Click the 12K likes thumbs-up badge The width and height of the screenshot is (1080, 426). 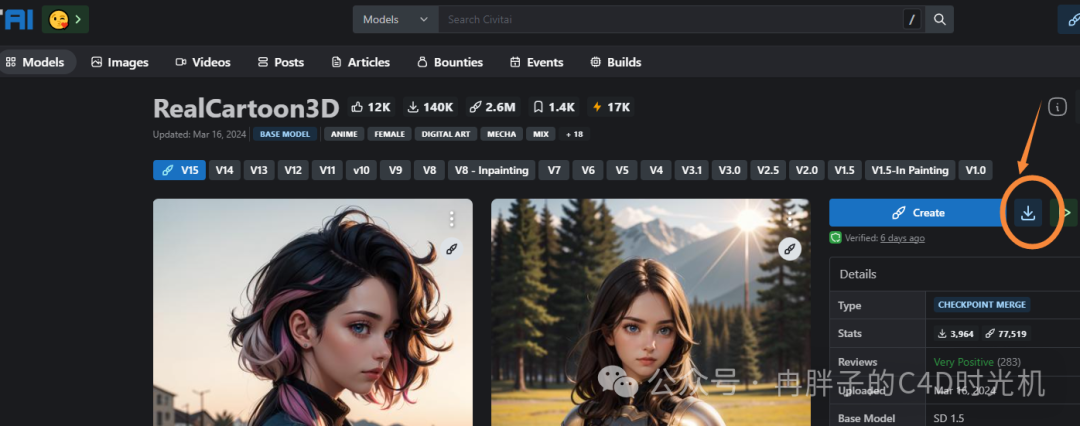[x=371, y=107]
